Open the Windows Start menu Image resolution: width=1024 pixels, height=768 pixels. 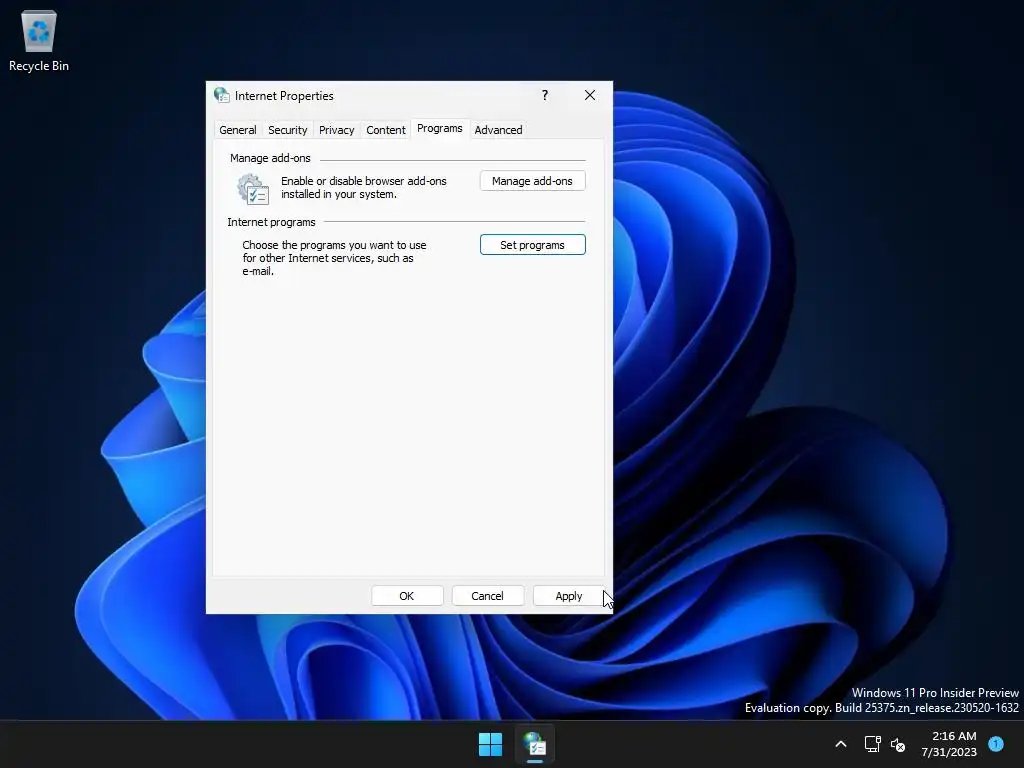pos(490,744)
